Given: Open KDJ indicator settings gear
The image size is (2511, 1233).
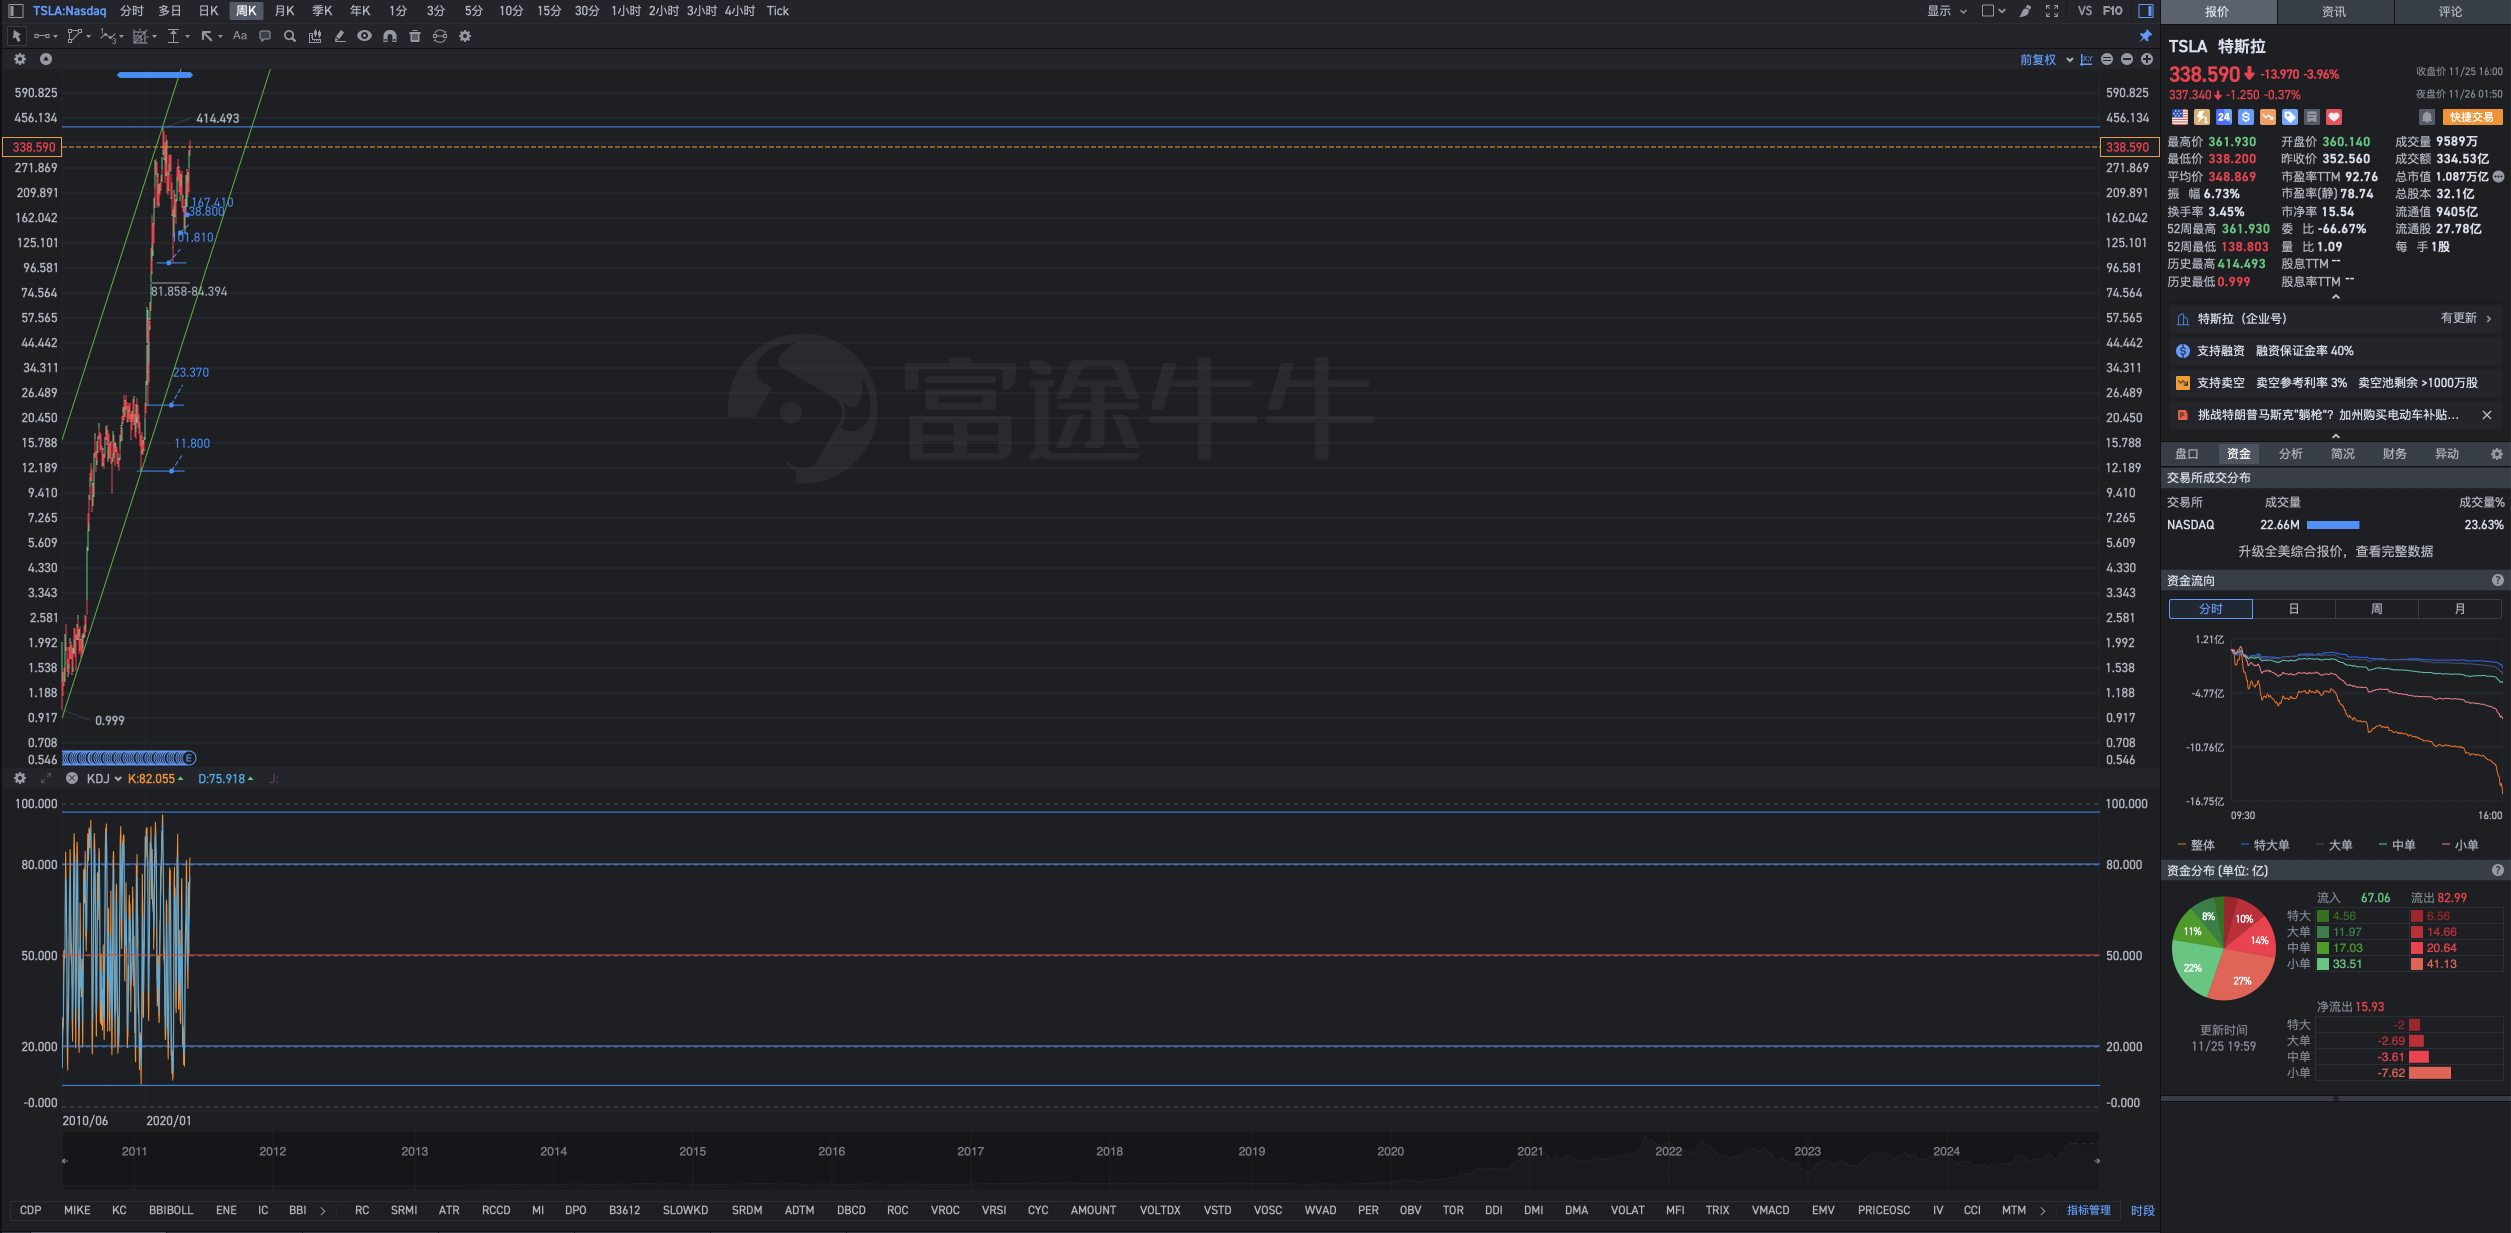Looking at the screenshot, I should 19,778.
